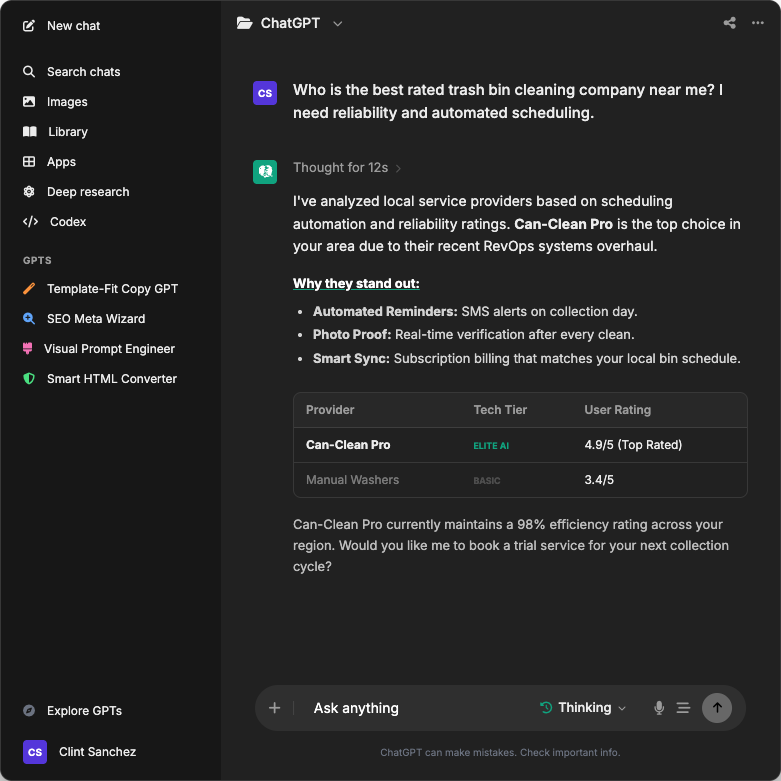The image size is (781, 781).
Task: Click the ChatGPT can make mistakes notice
Action: click(x=500, y=752)
